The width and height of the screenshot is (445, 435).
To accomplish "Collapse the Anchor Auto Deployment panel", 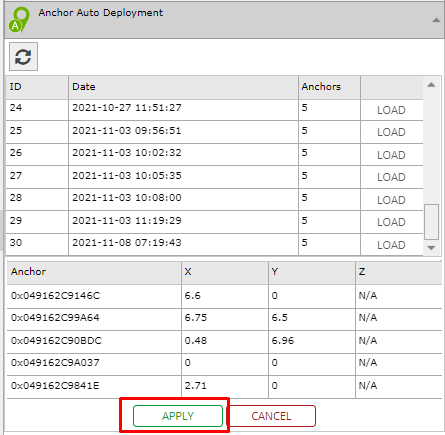I will [436, 20].
